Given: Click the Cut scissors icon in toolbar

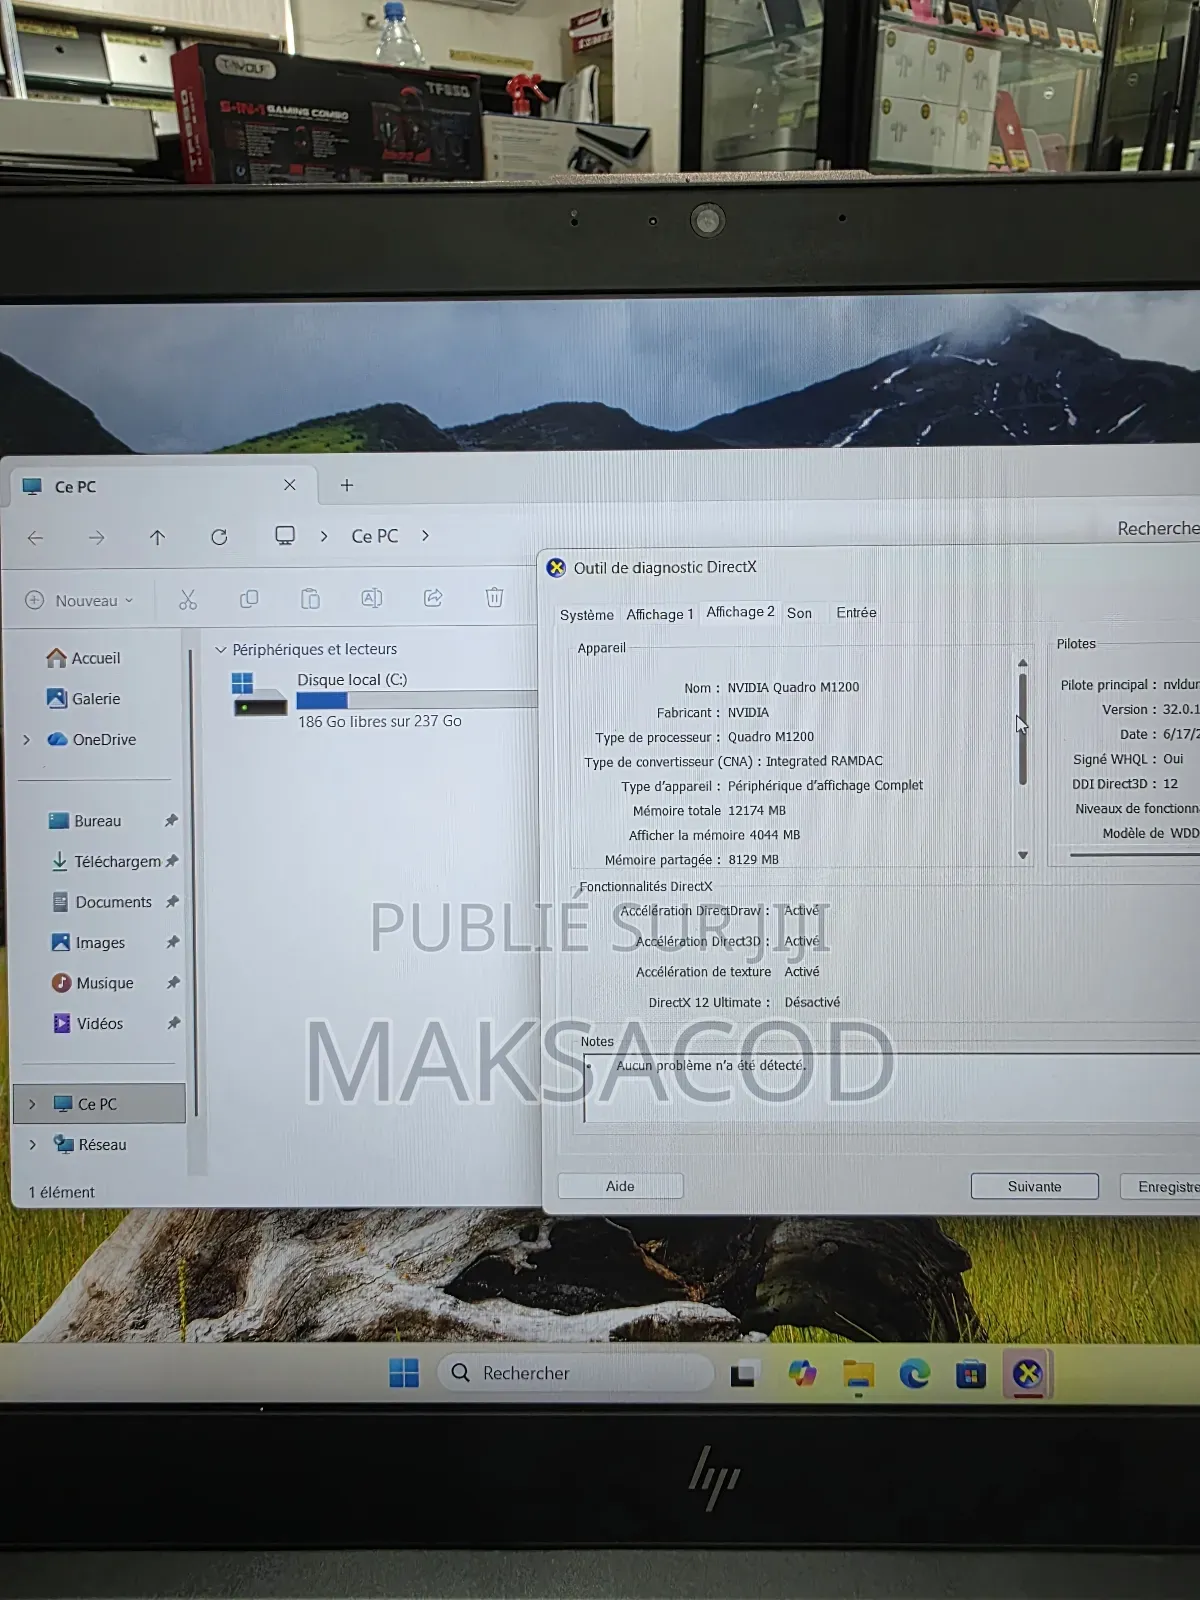Looking at the screenshot, I should (x=188, y=599).
